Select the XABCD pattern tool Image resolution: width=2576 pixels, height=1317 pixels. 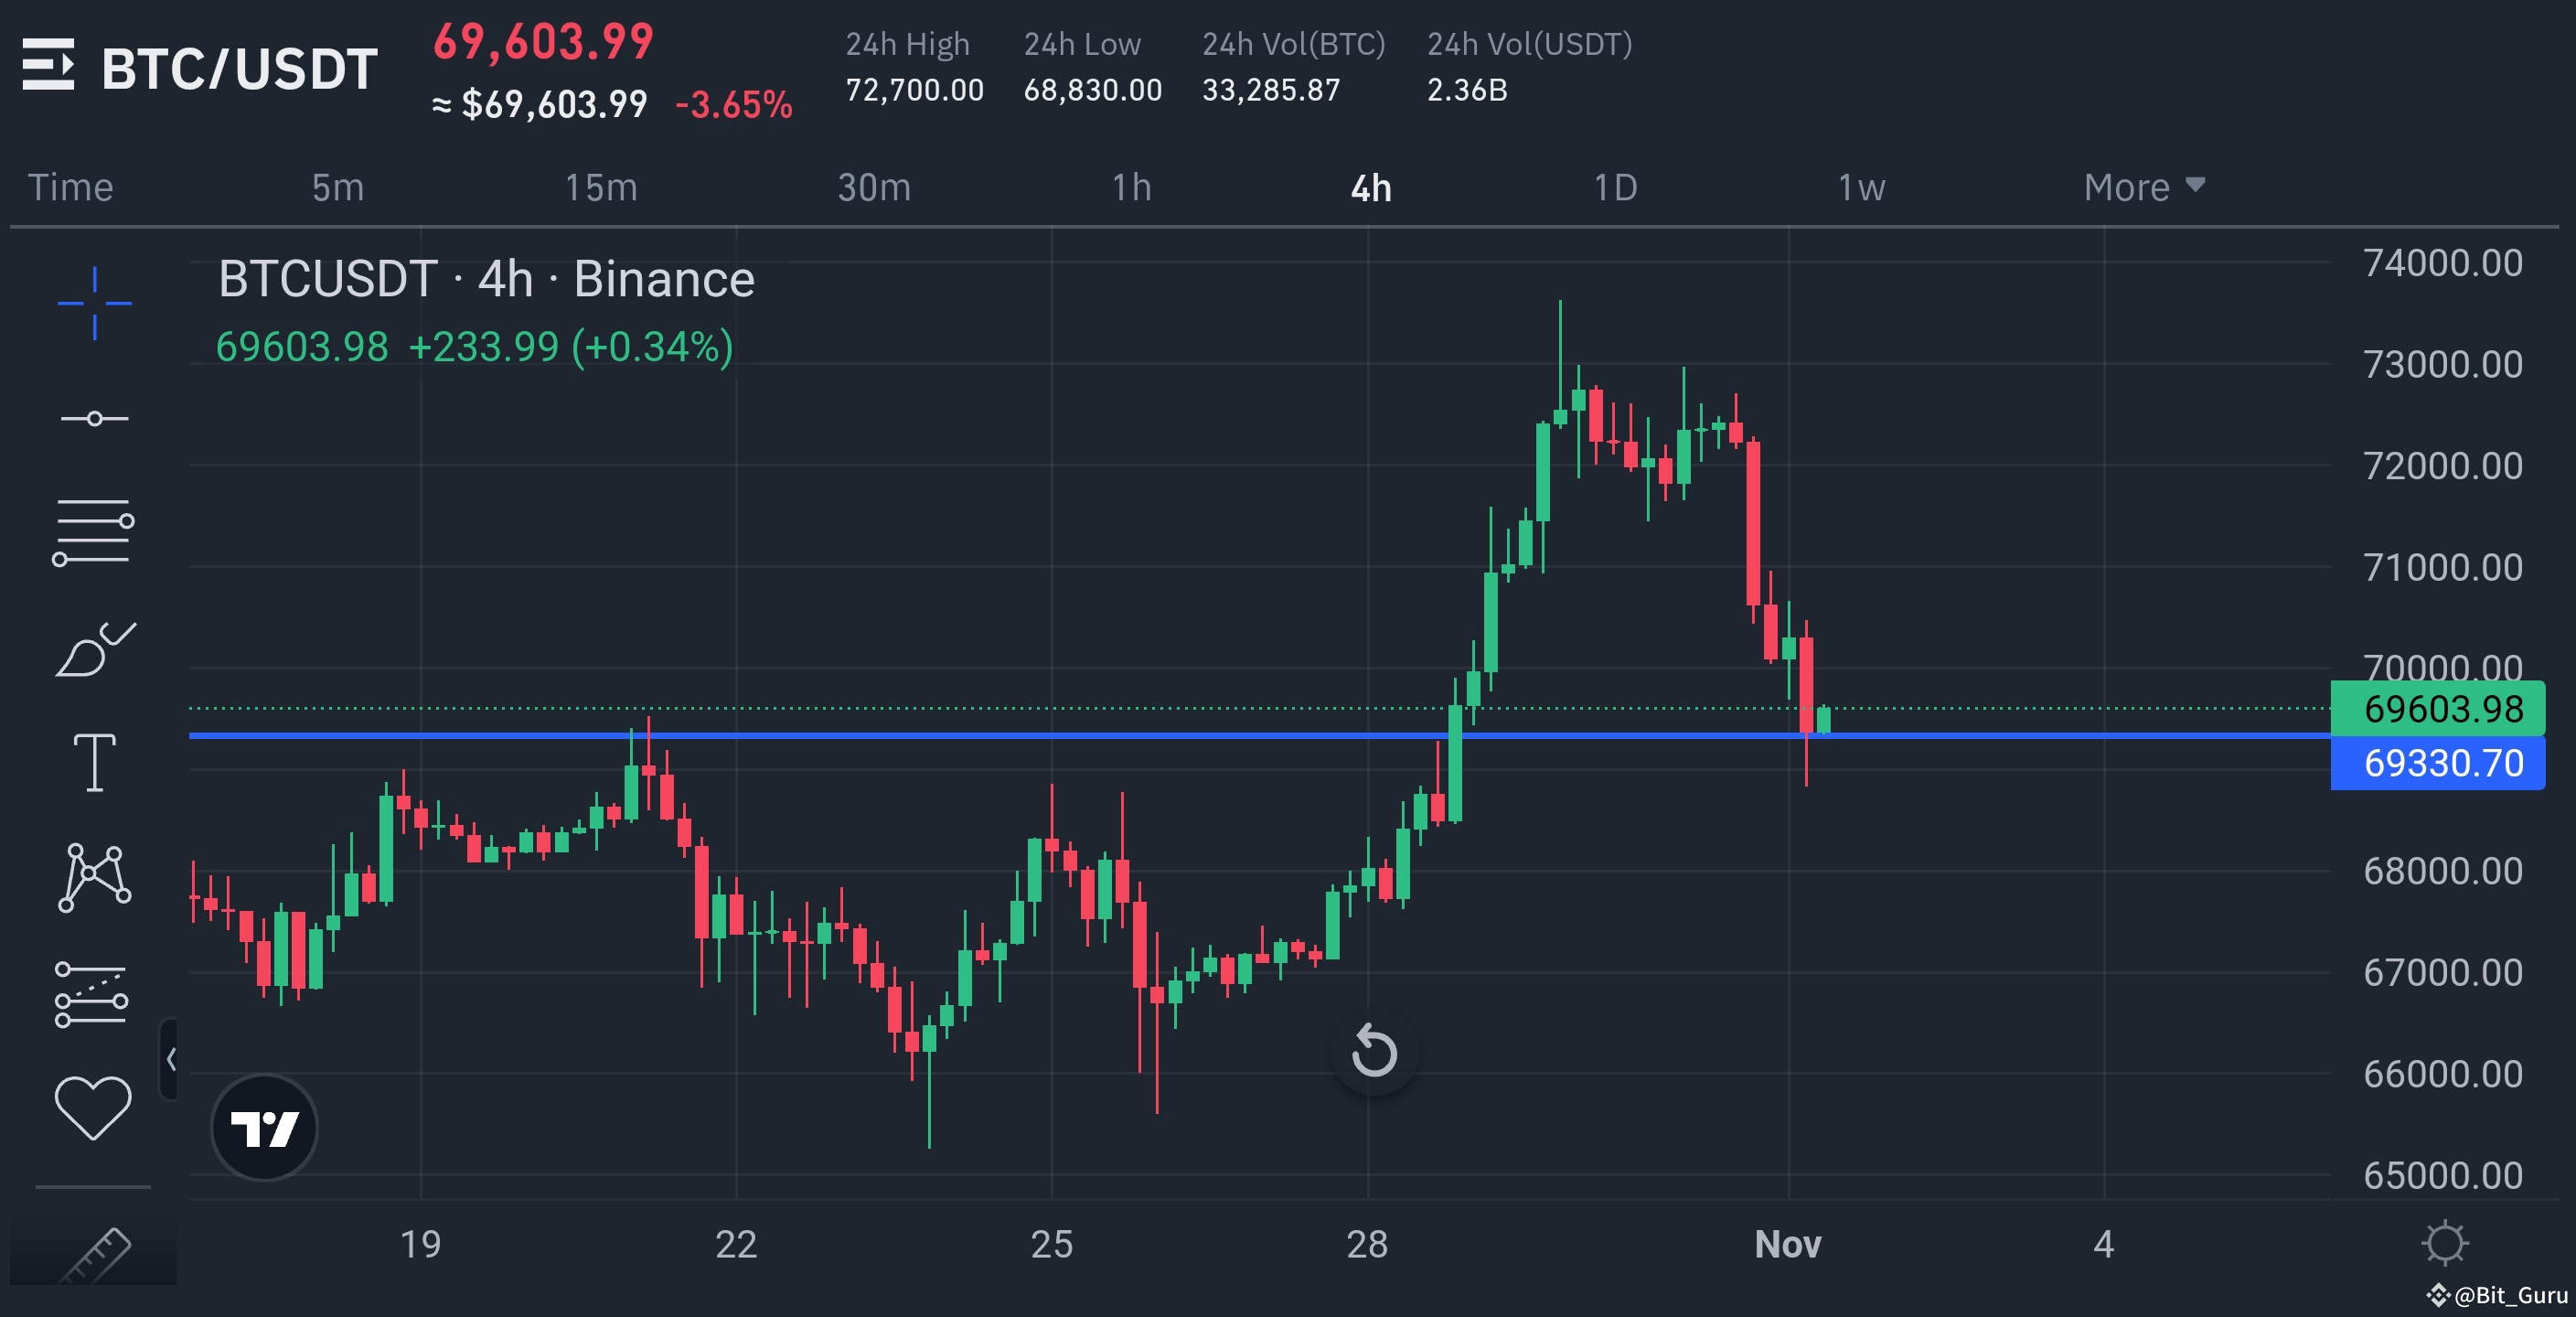coord(95,878)
